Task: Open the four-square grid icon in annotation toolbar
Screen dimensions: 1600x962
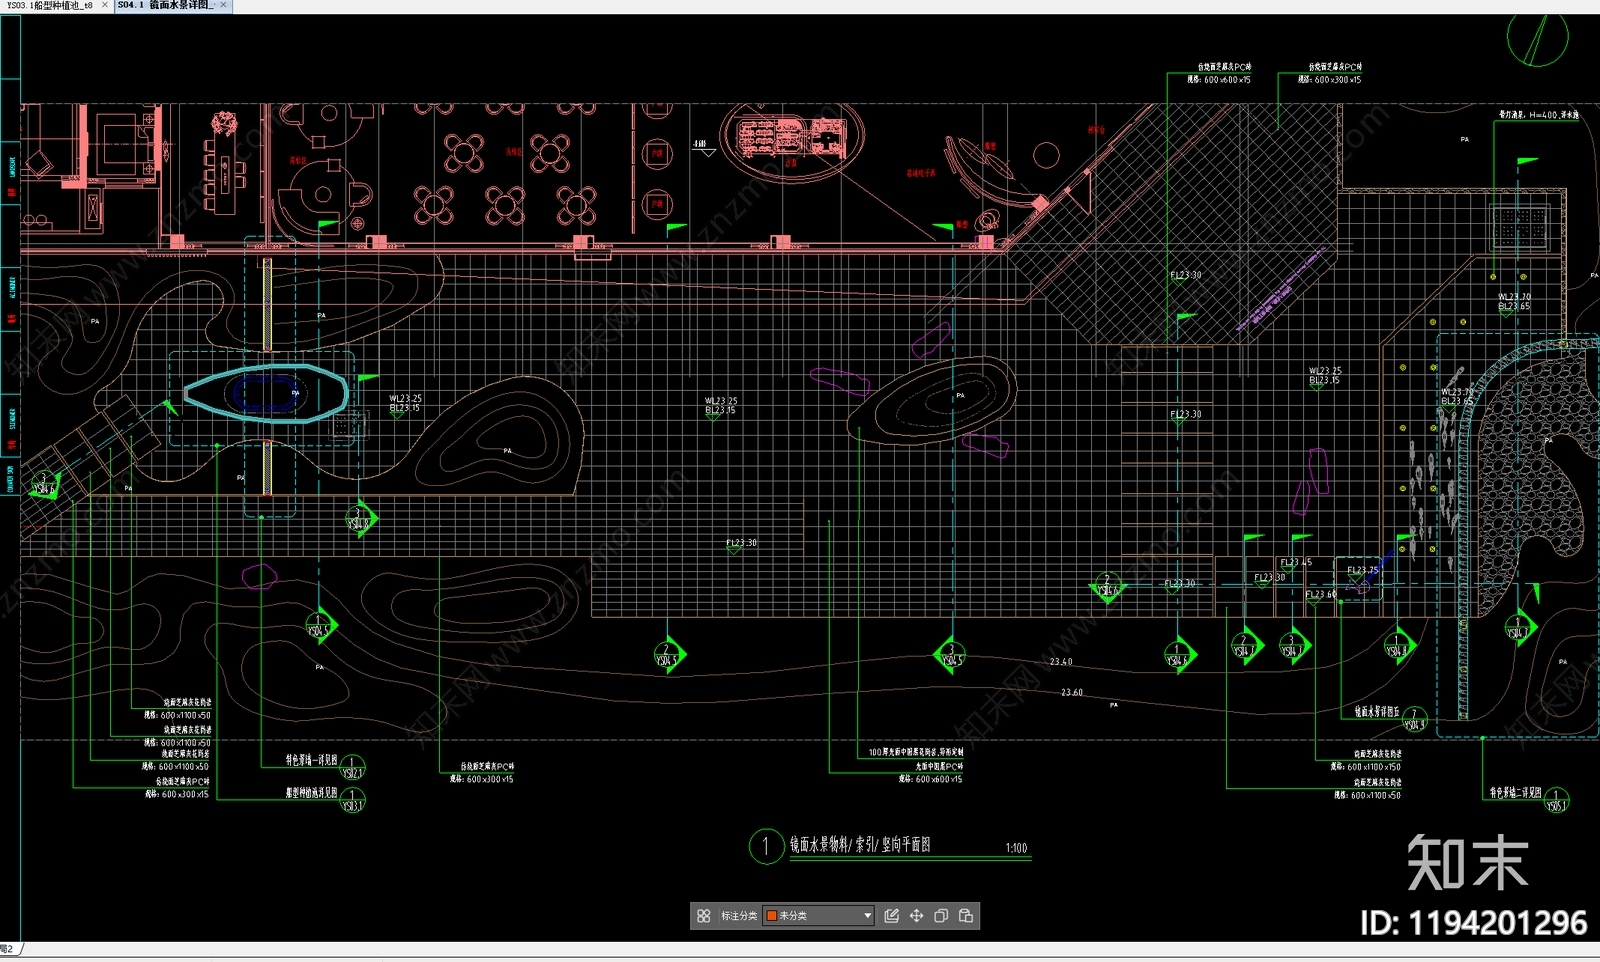Action: (x=704, y=916)
